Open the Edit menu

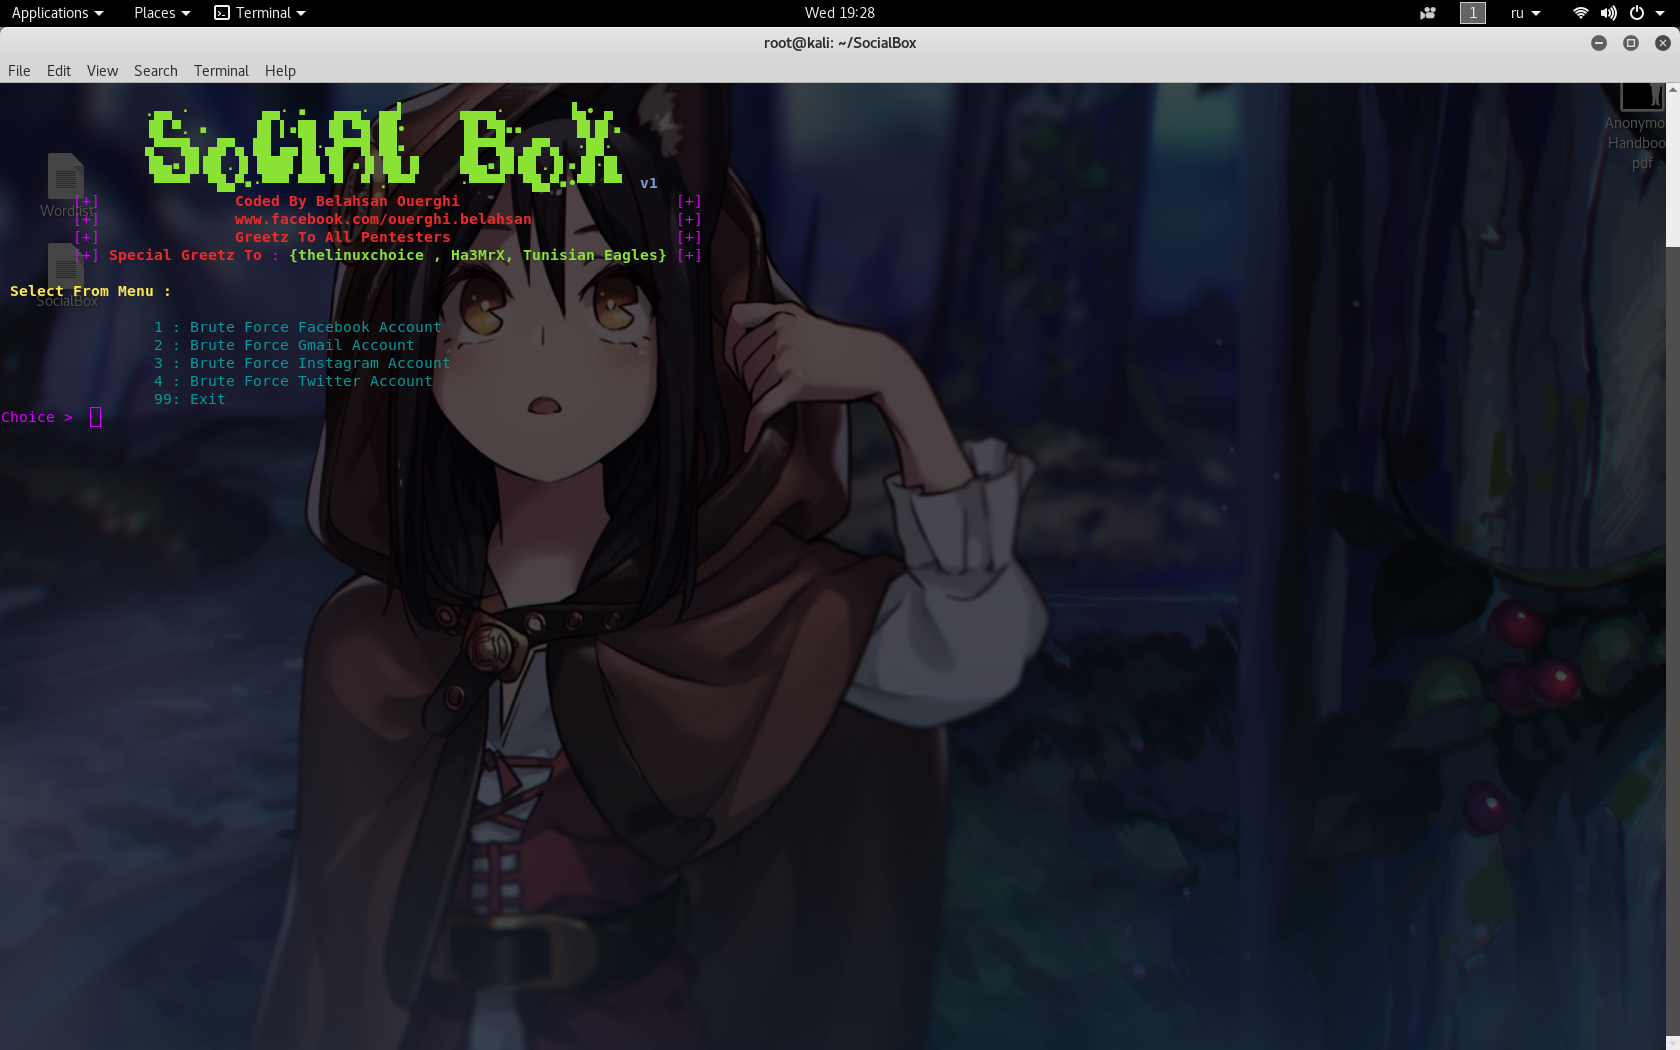click(x=59, y=71)
